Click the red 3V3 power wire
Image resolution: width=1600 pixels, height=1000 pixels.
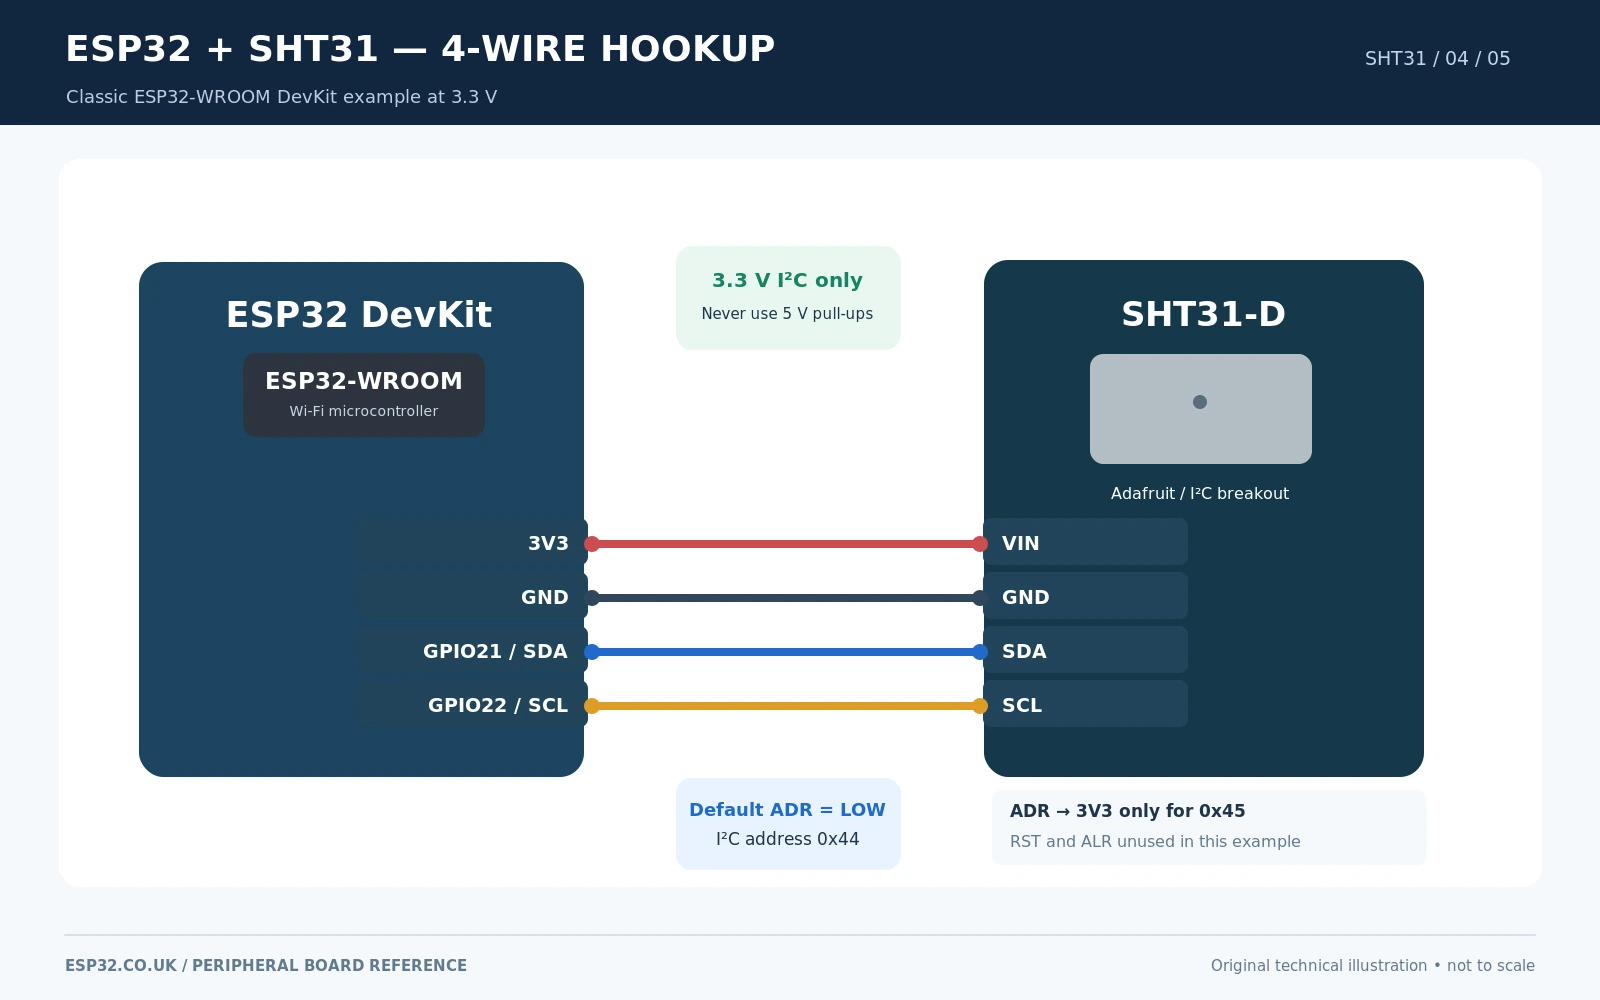786,544
